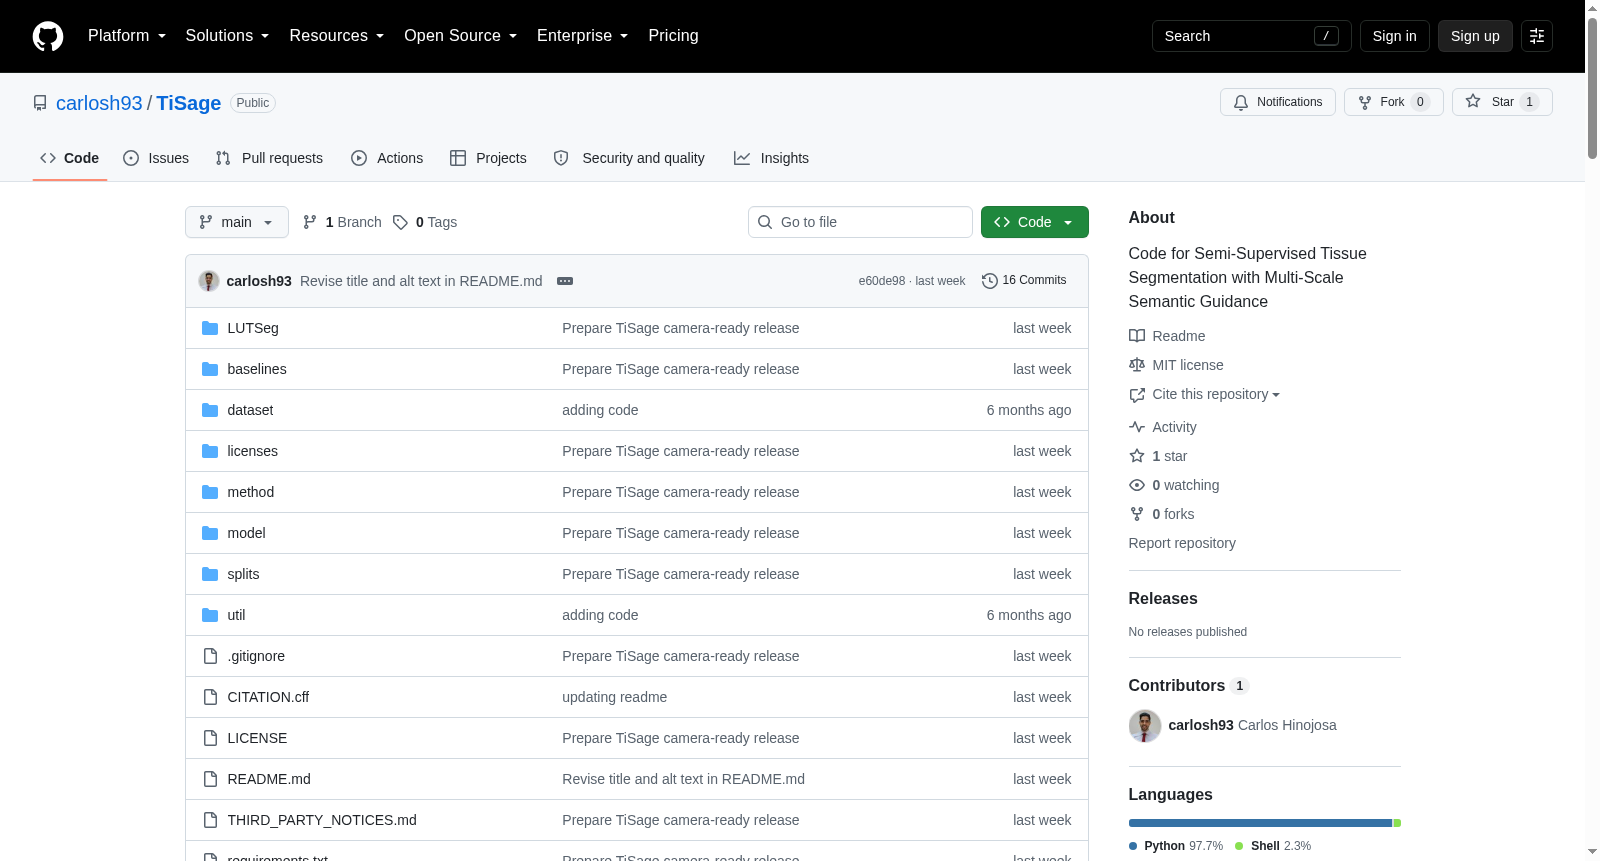Viewport: 1600px width, 861px height.
Task: Click the Go to file search box
Action: click(860, 222)
